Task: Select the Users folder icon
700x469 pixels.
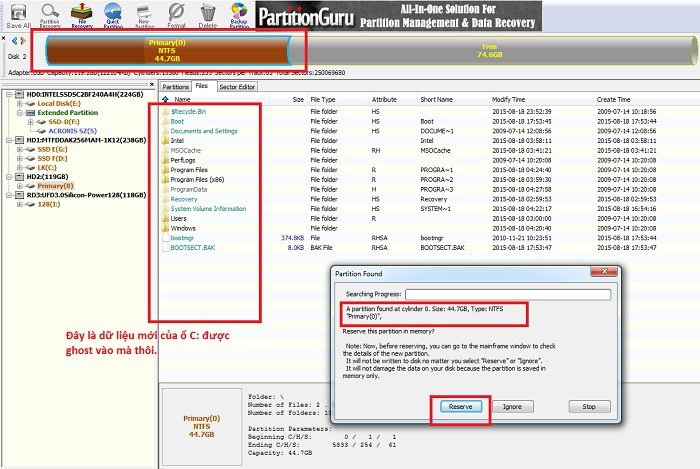Action: [166, 218]
